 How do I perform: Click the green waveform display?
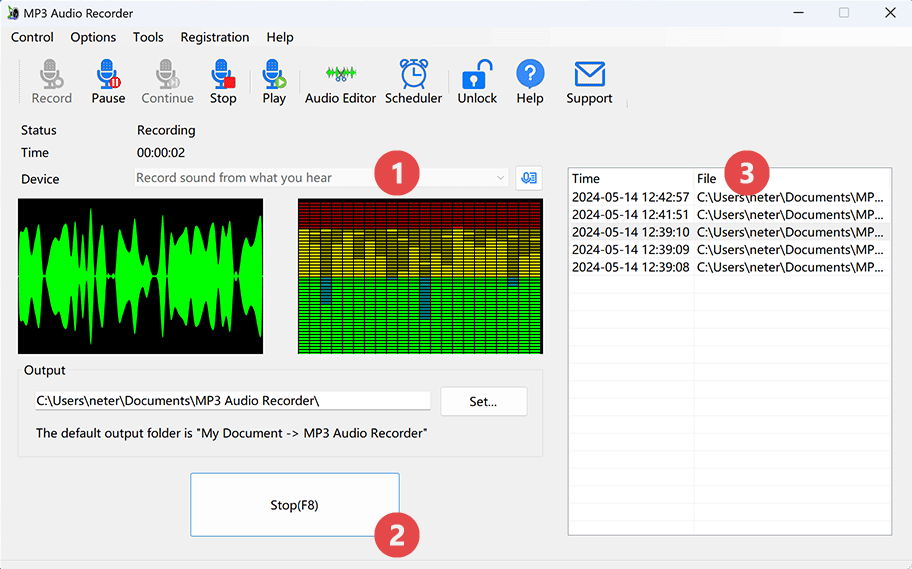(140, 276)
